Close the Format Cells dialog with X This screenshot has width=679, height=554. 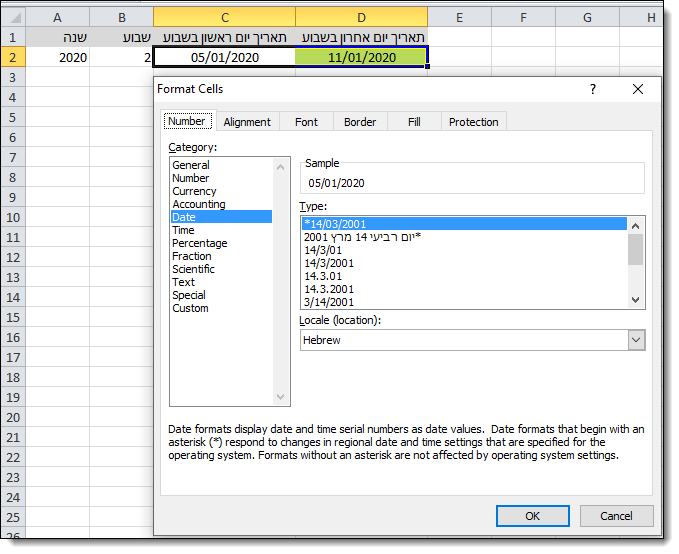point(638,89)
